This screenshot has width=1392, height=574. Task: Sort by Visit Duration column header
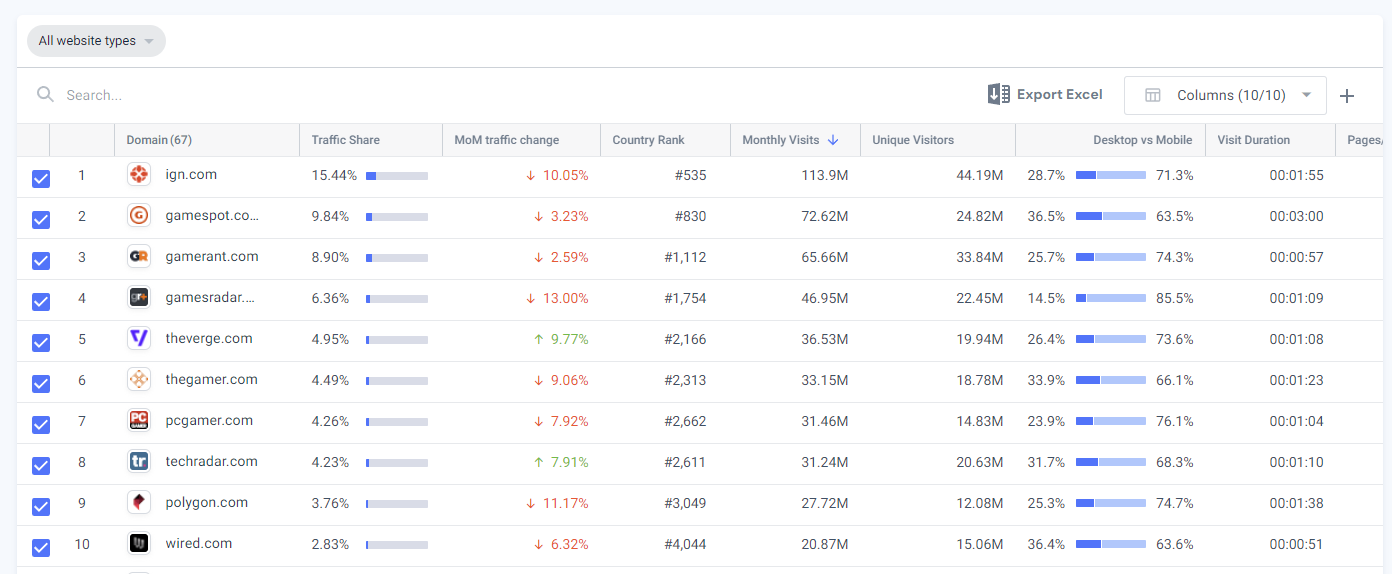tap(1254, 140)
